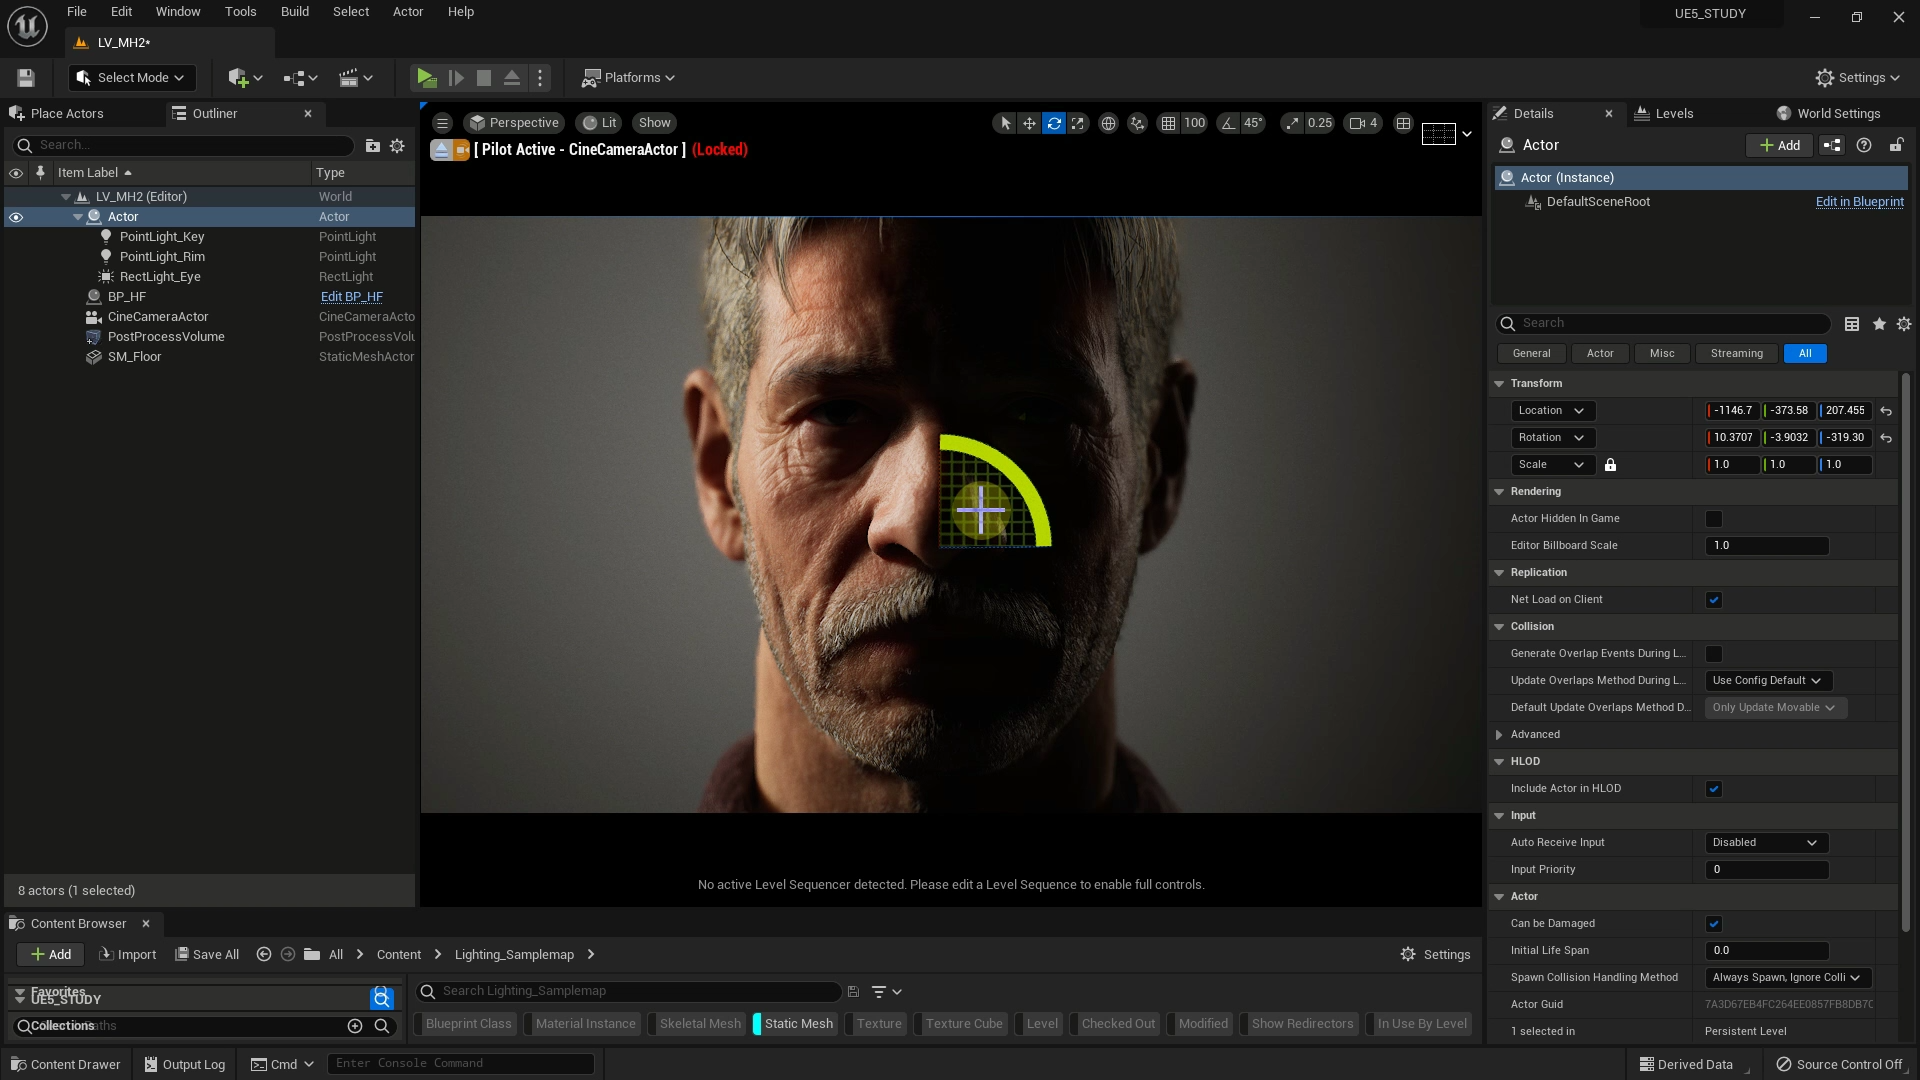This screenshot has height=1080, width=1920.
Task: Enable the Actor Hidden In Game checkbox
Action: pos(1714,519)
